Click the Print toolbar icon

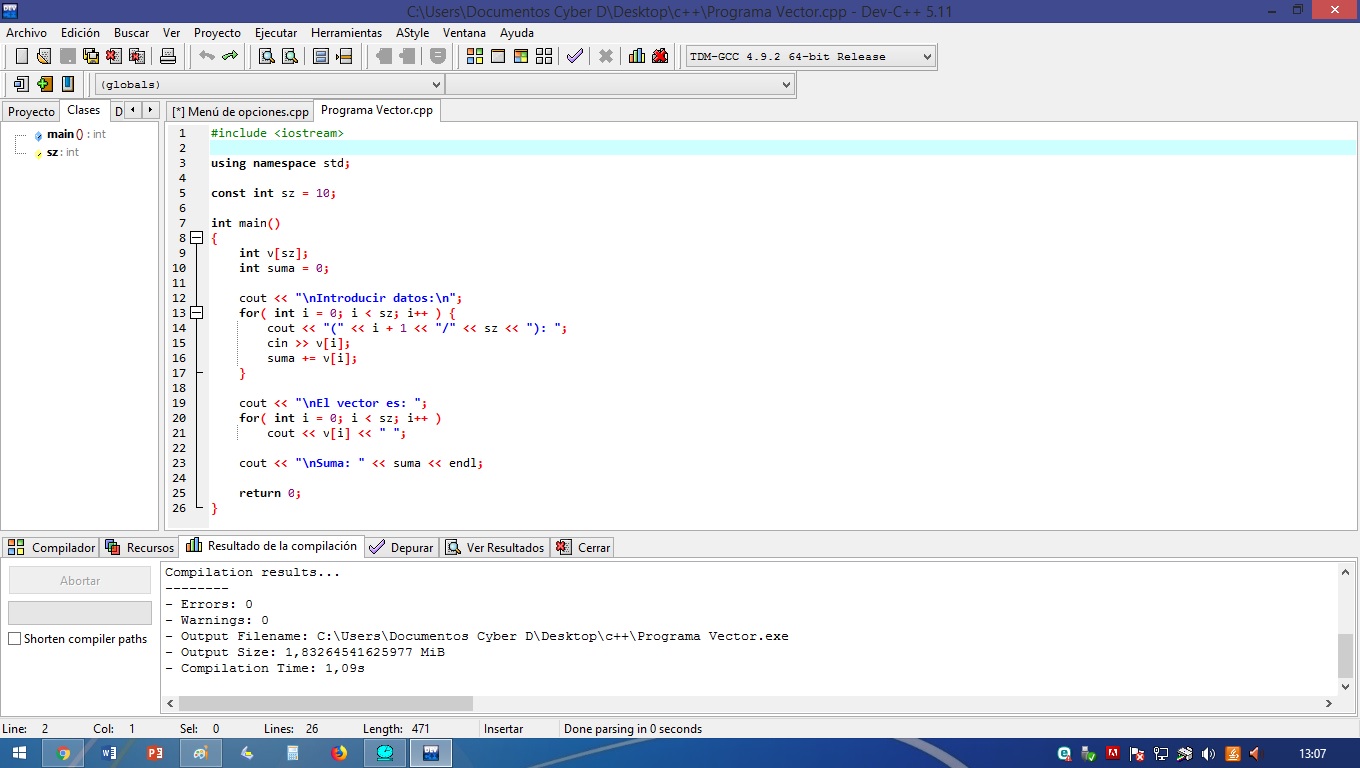pos(168,56)
